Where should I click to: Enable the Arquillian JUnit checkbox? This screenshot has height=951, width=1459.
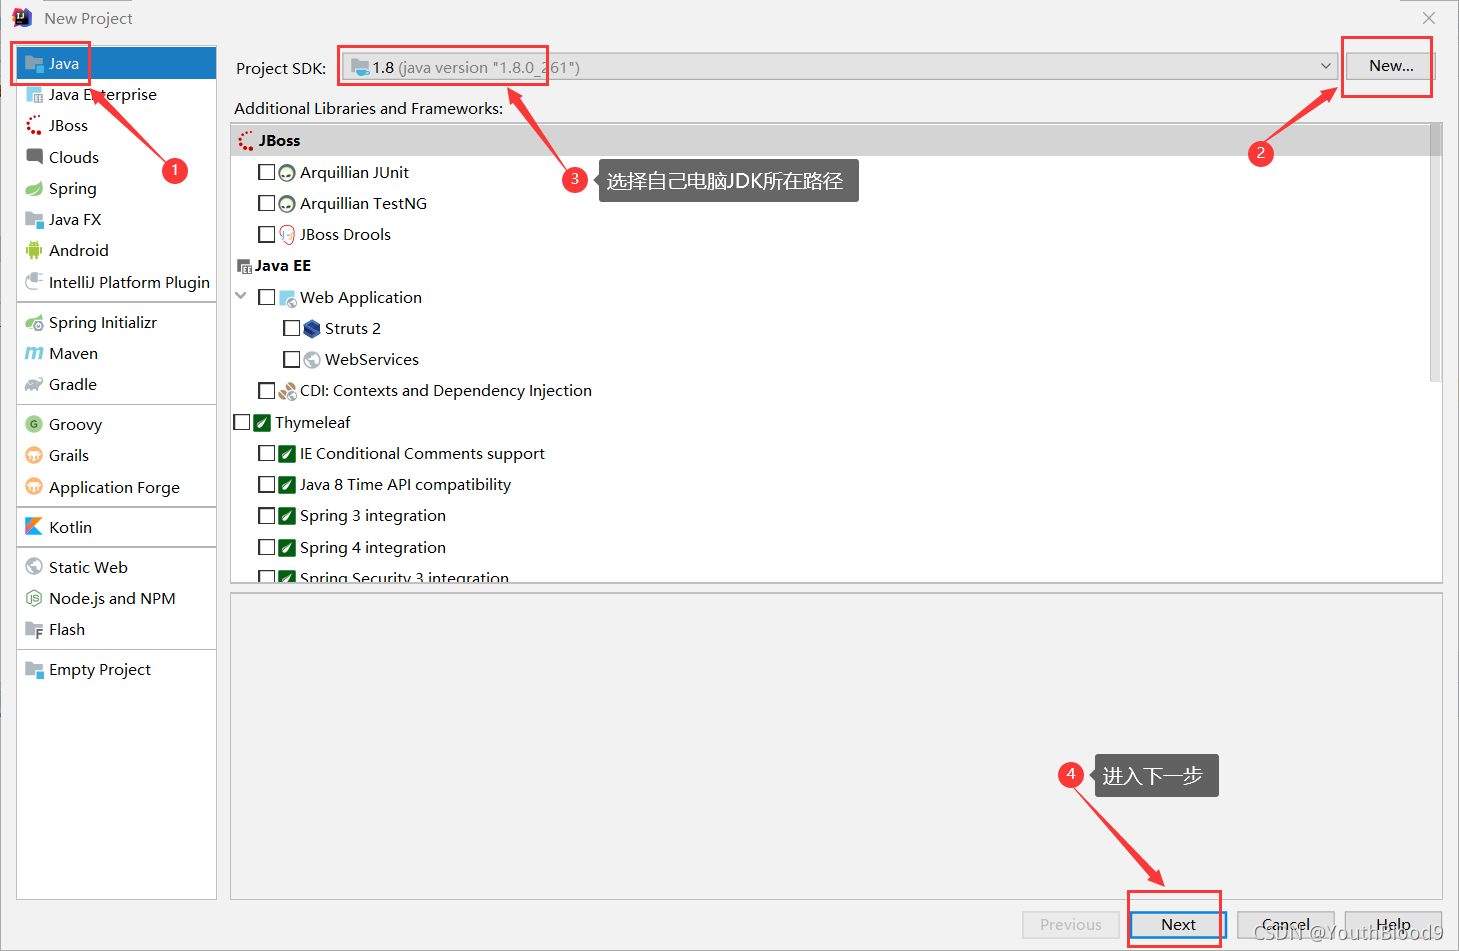[266, 172]
